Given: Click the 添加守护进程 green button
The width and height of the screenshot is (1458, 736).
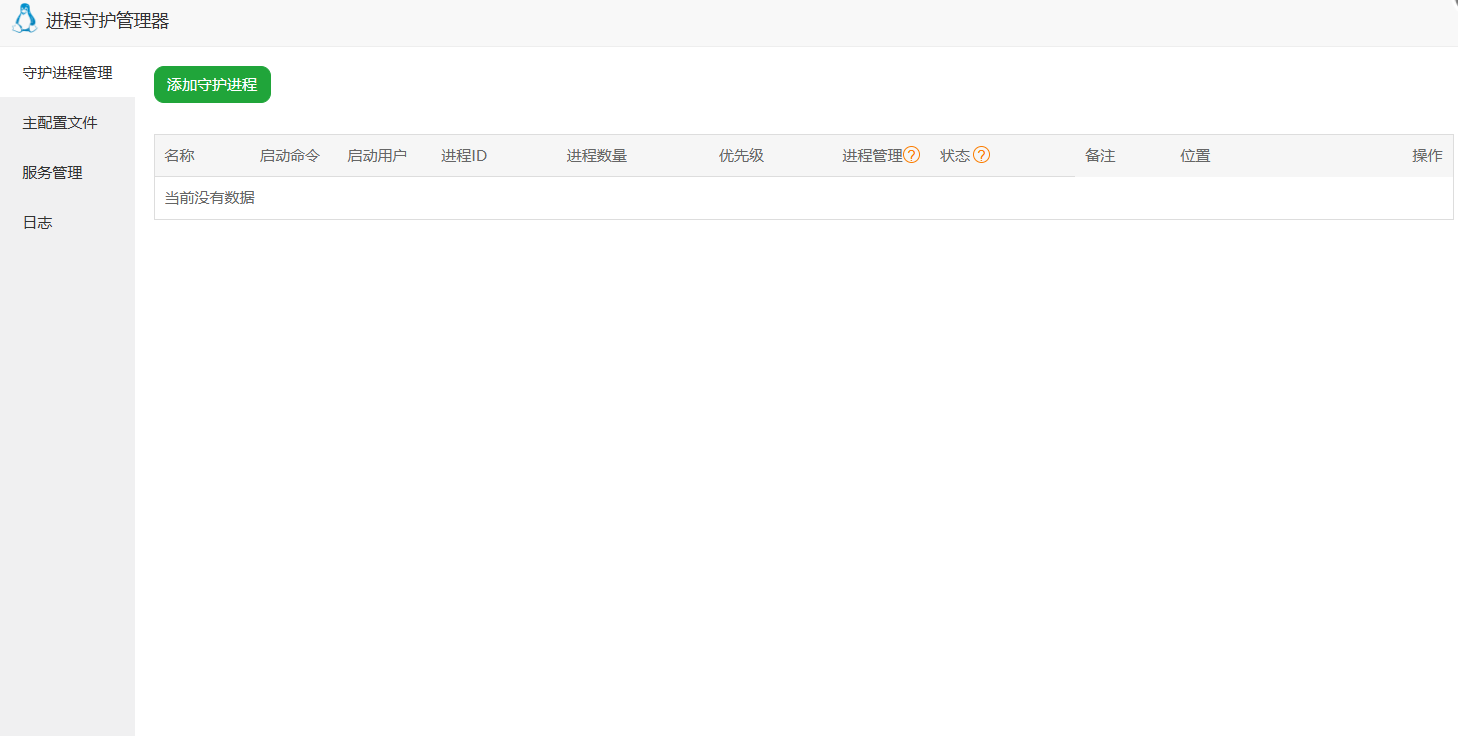Looking at the screenshot, I should pos(212,84).
